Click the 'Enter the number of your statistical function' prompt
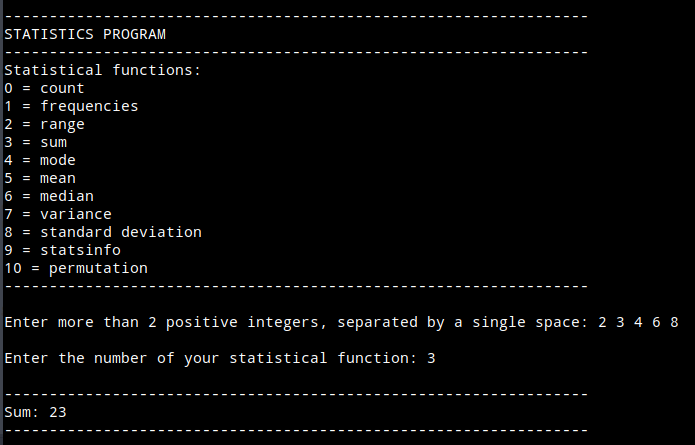The width and height of the screenshot is (695, 445). pos(210,358)
